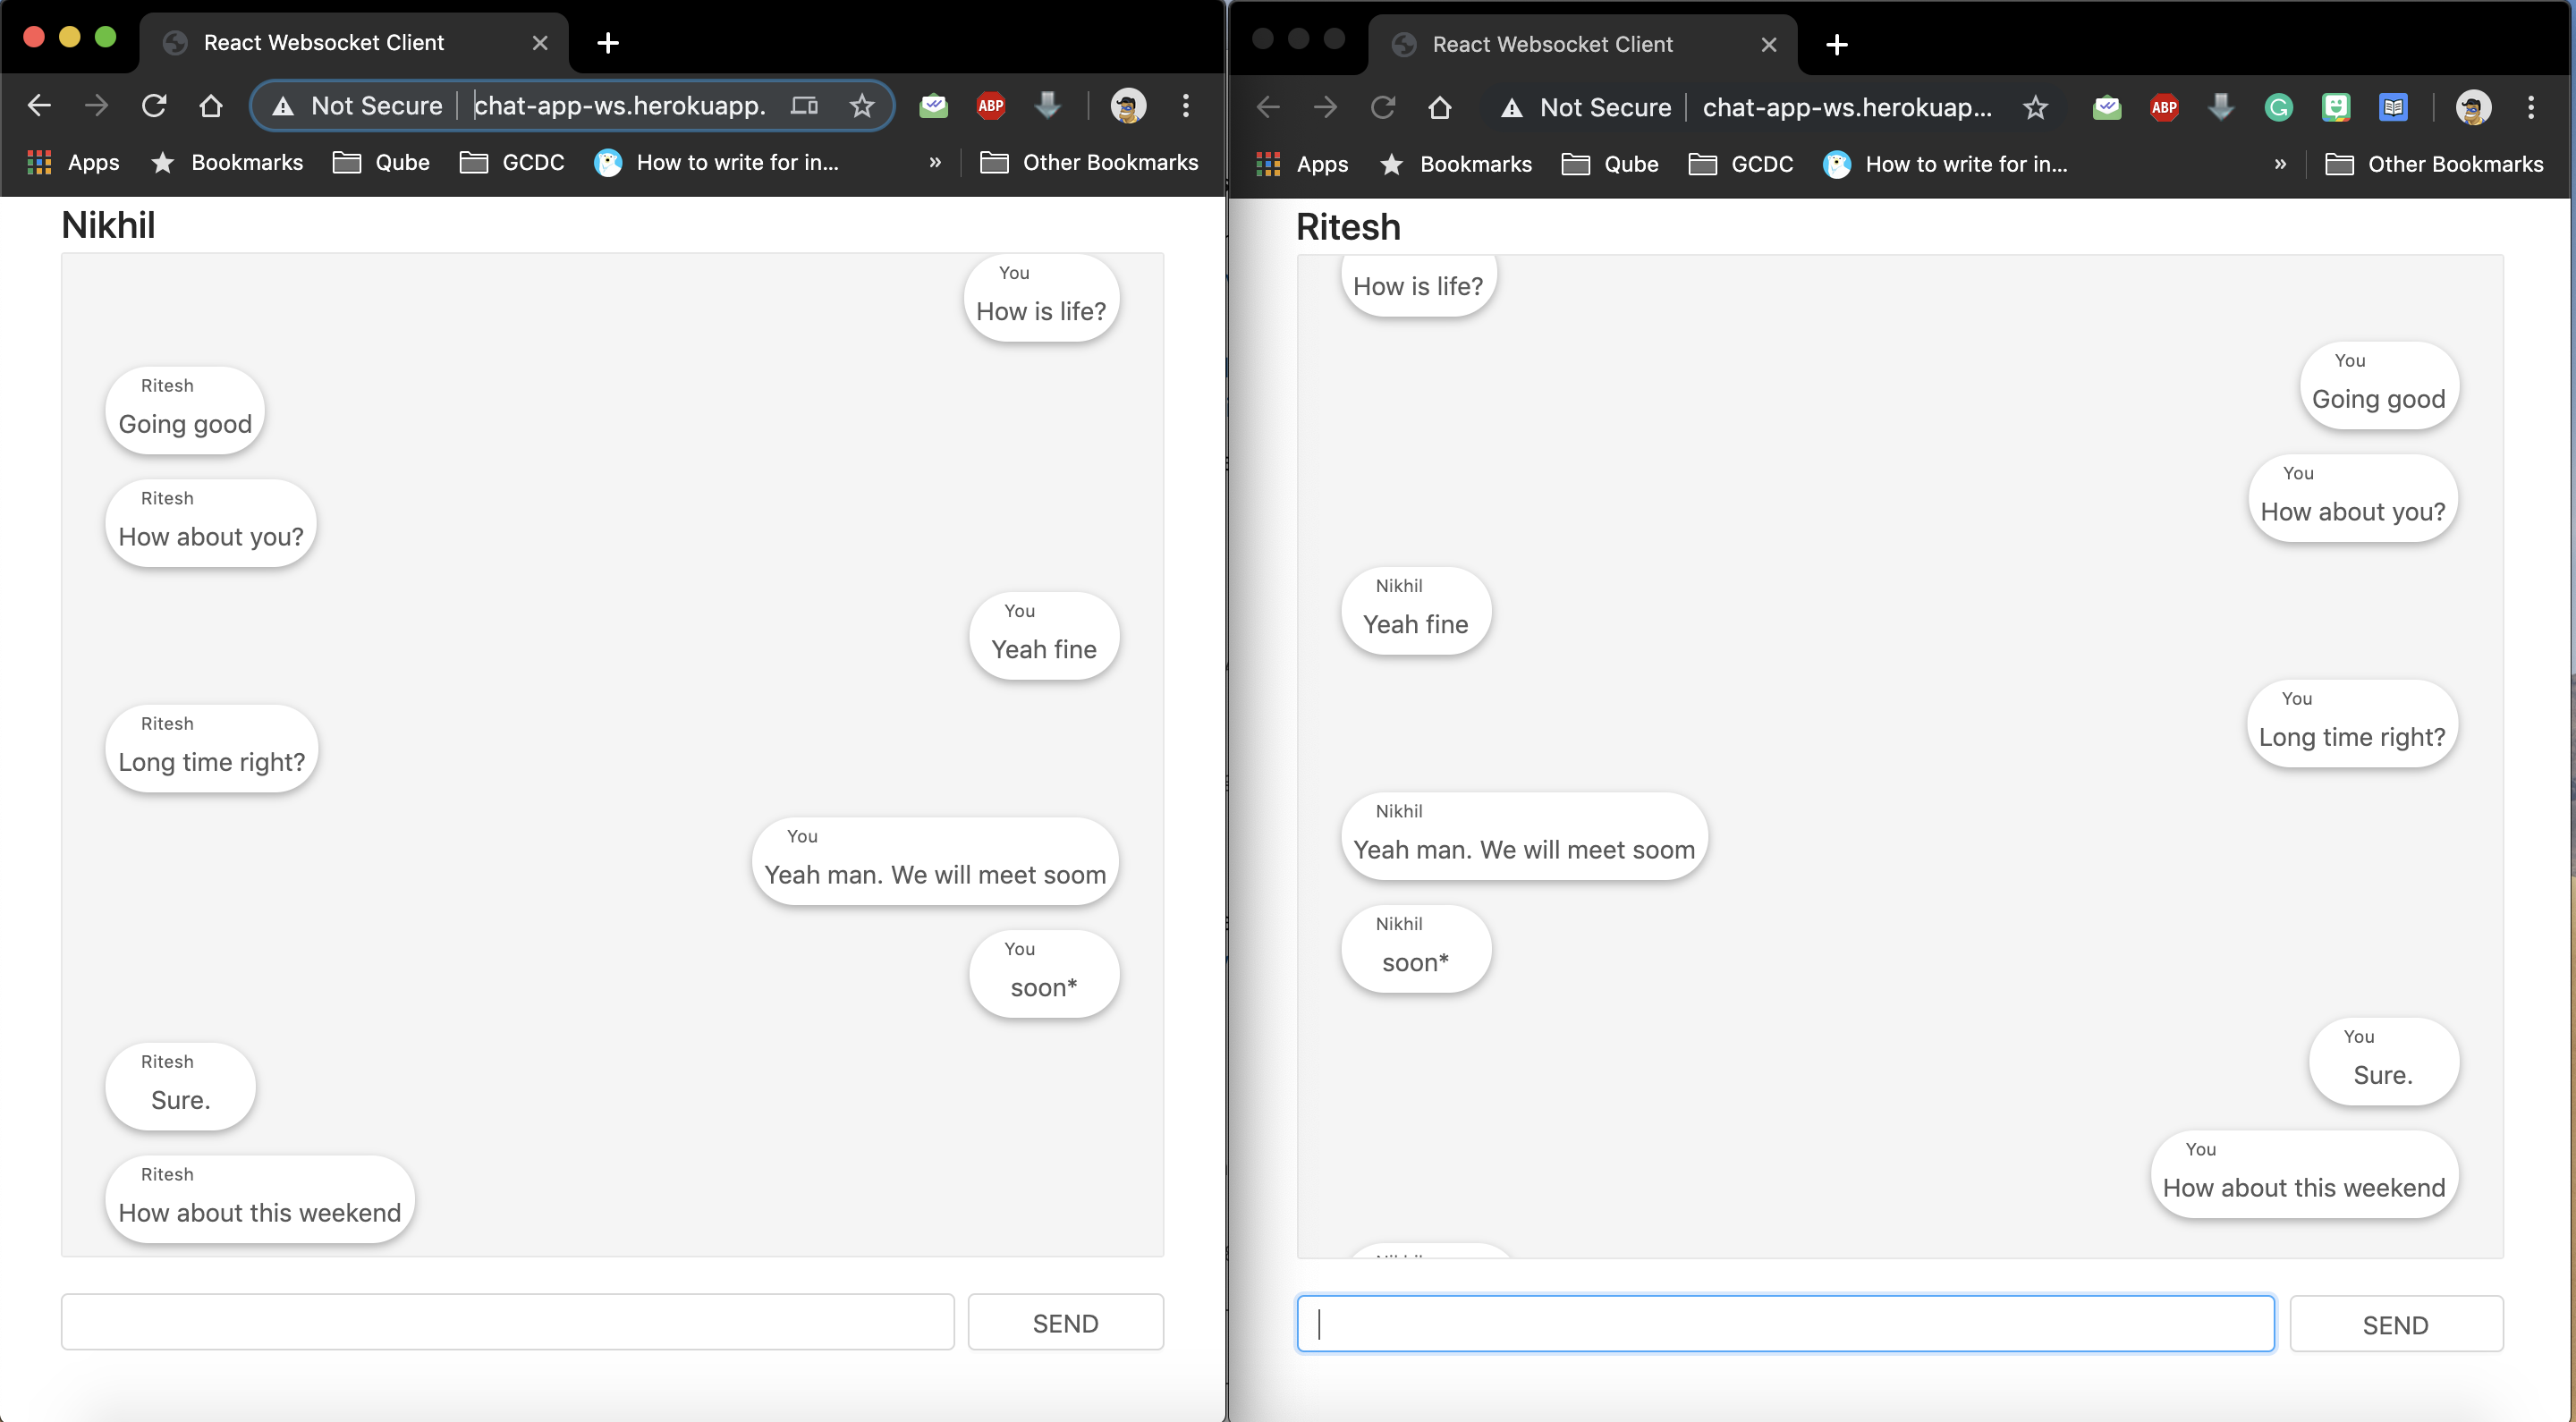Viewport: 2576px width, 1422px height.
Task: Open the Qube bookmarks folder
Action: coord(382,162)
